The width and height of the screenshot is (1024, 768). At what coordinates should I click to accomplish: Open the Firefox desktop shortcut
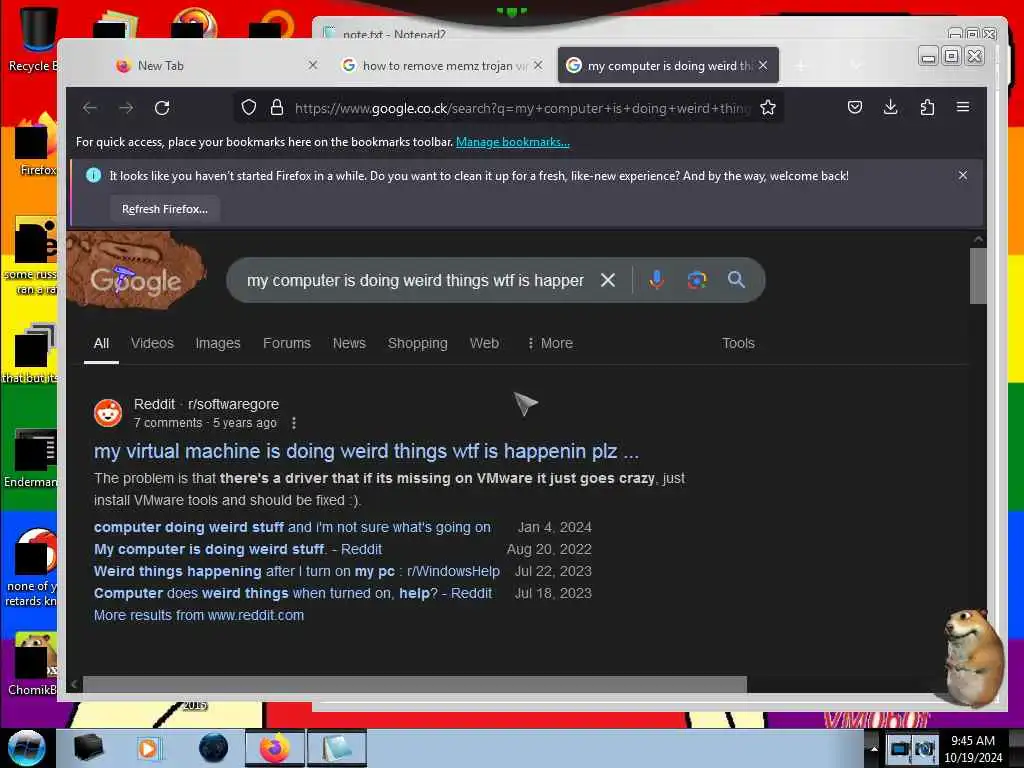coord(36,147)
